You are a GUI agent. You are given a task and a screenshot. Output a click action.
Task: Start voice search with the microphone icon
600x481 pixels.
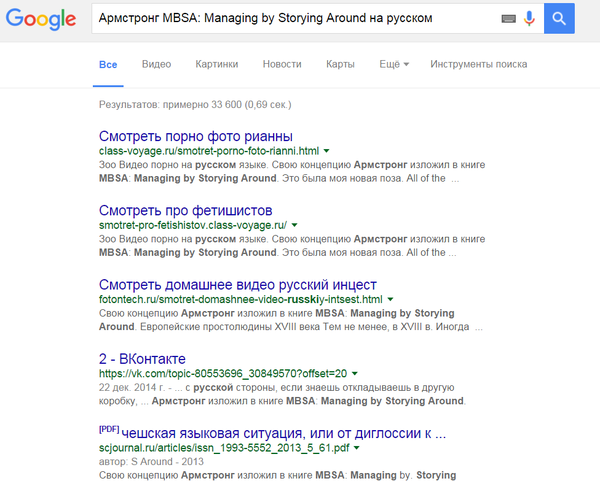pyautogui.click(x=529, y=18)
